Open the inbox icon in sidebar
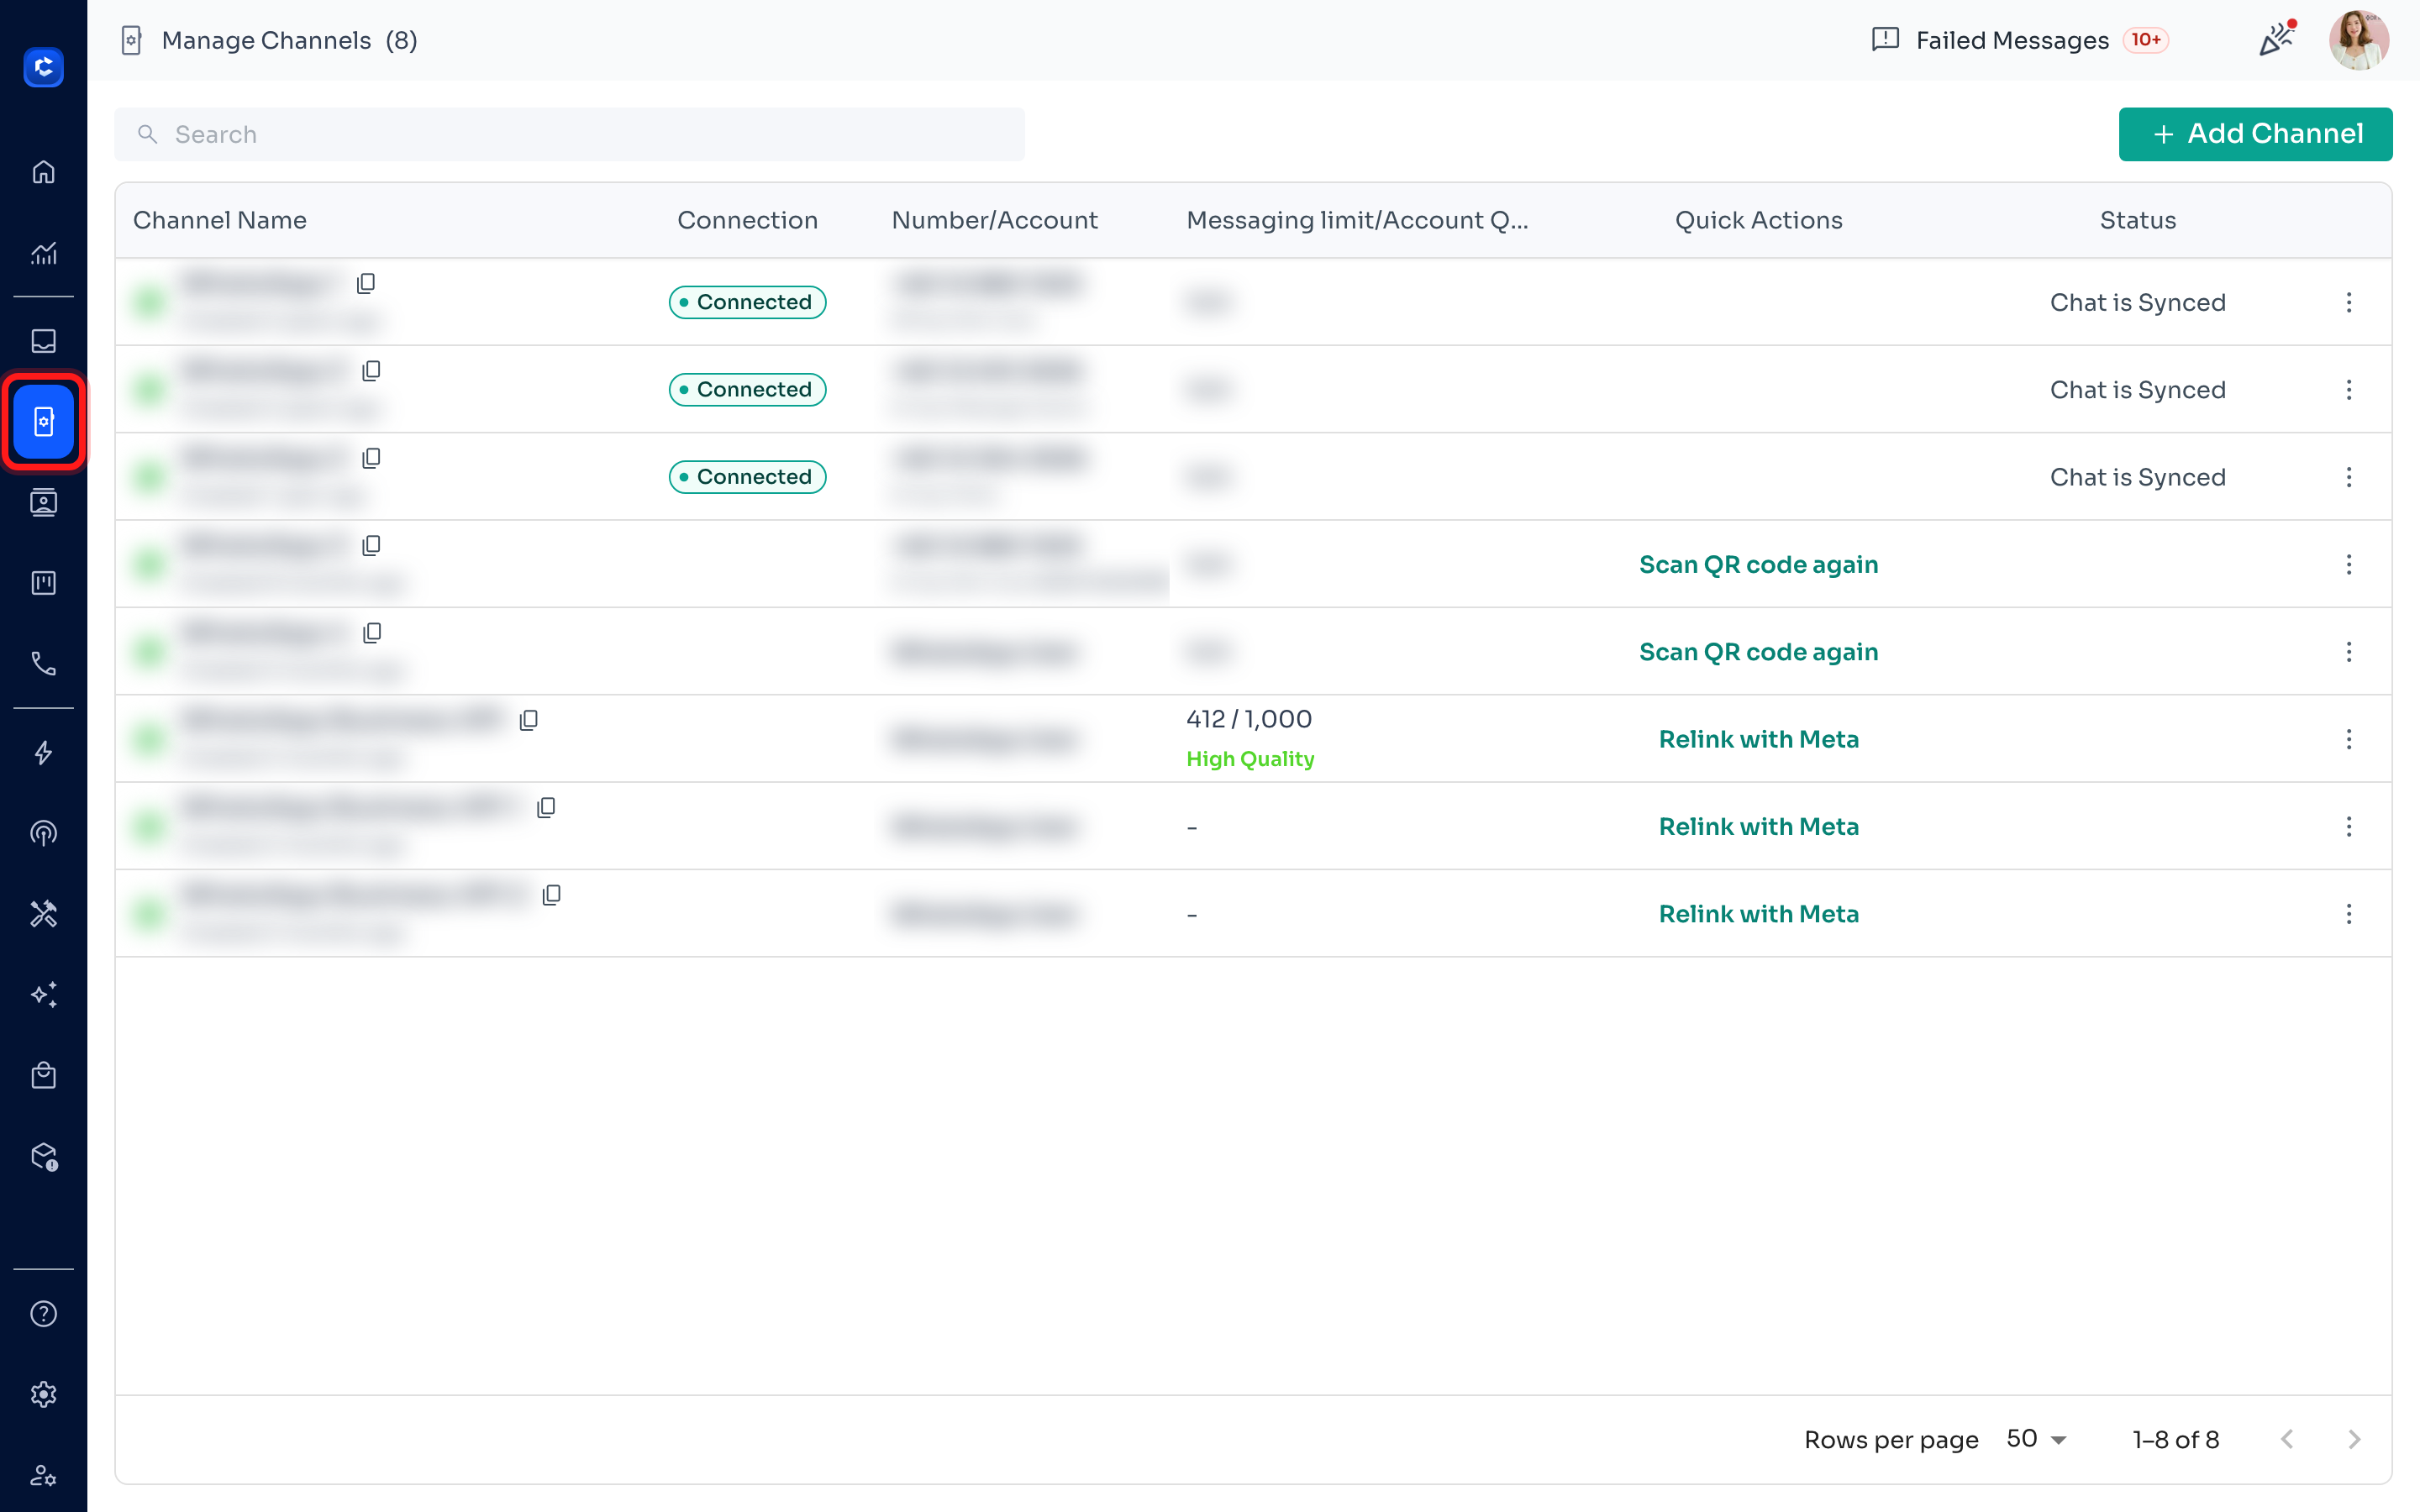Screen dimensions: 2420x1512 tap(43, 341)
